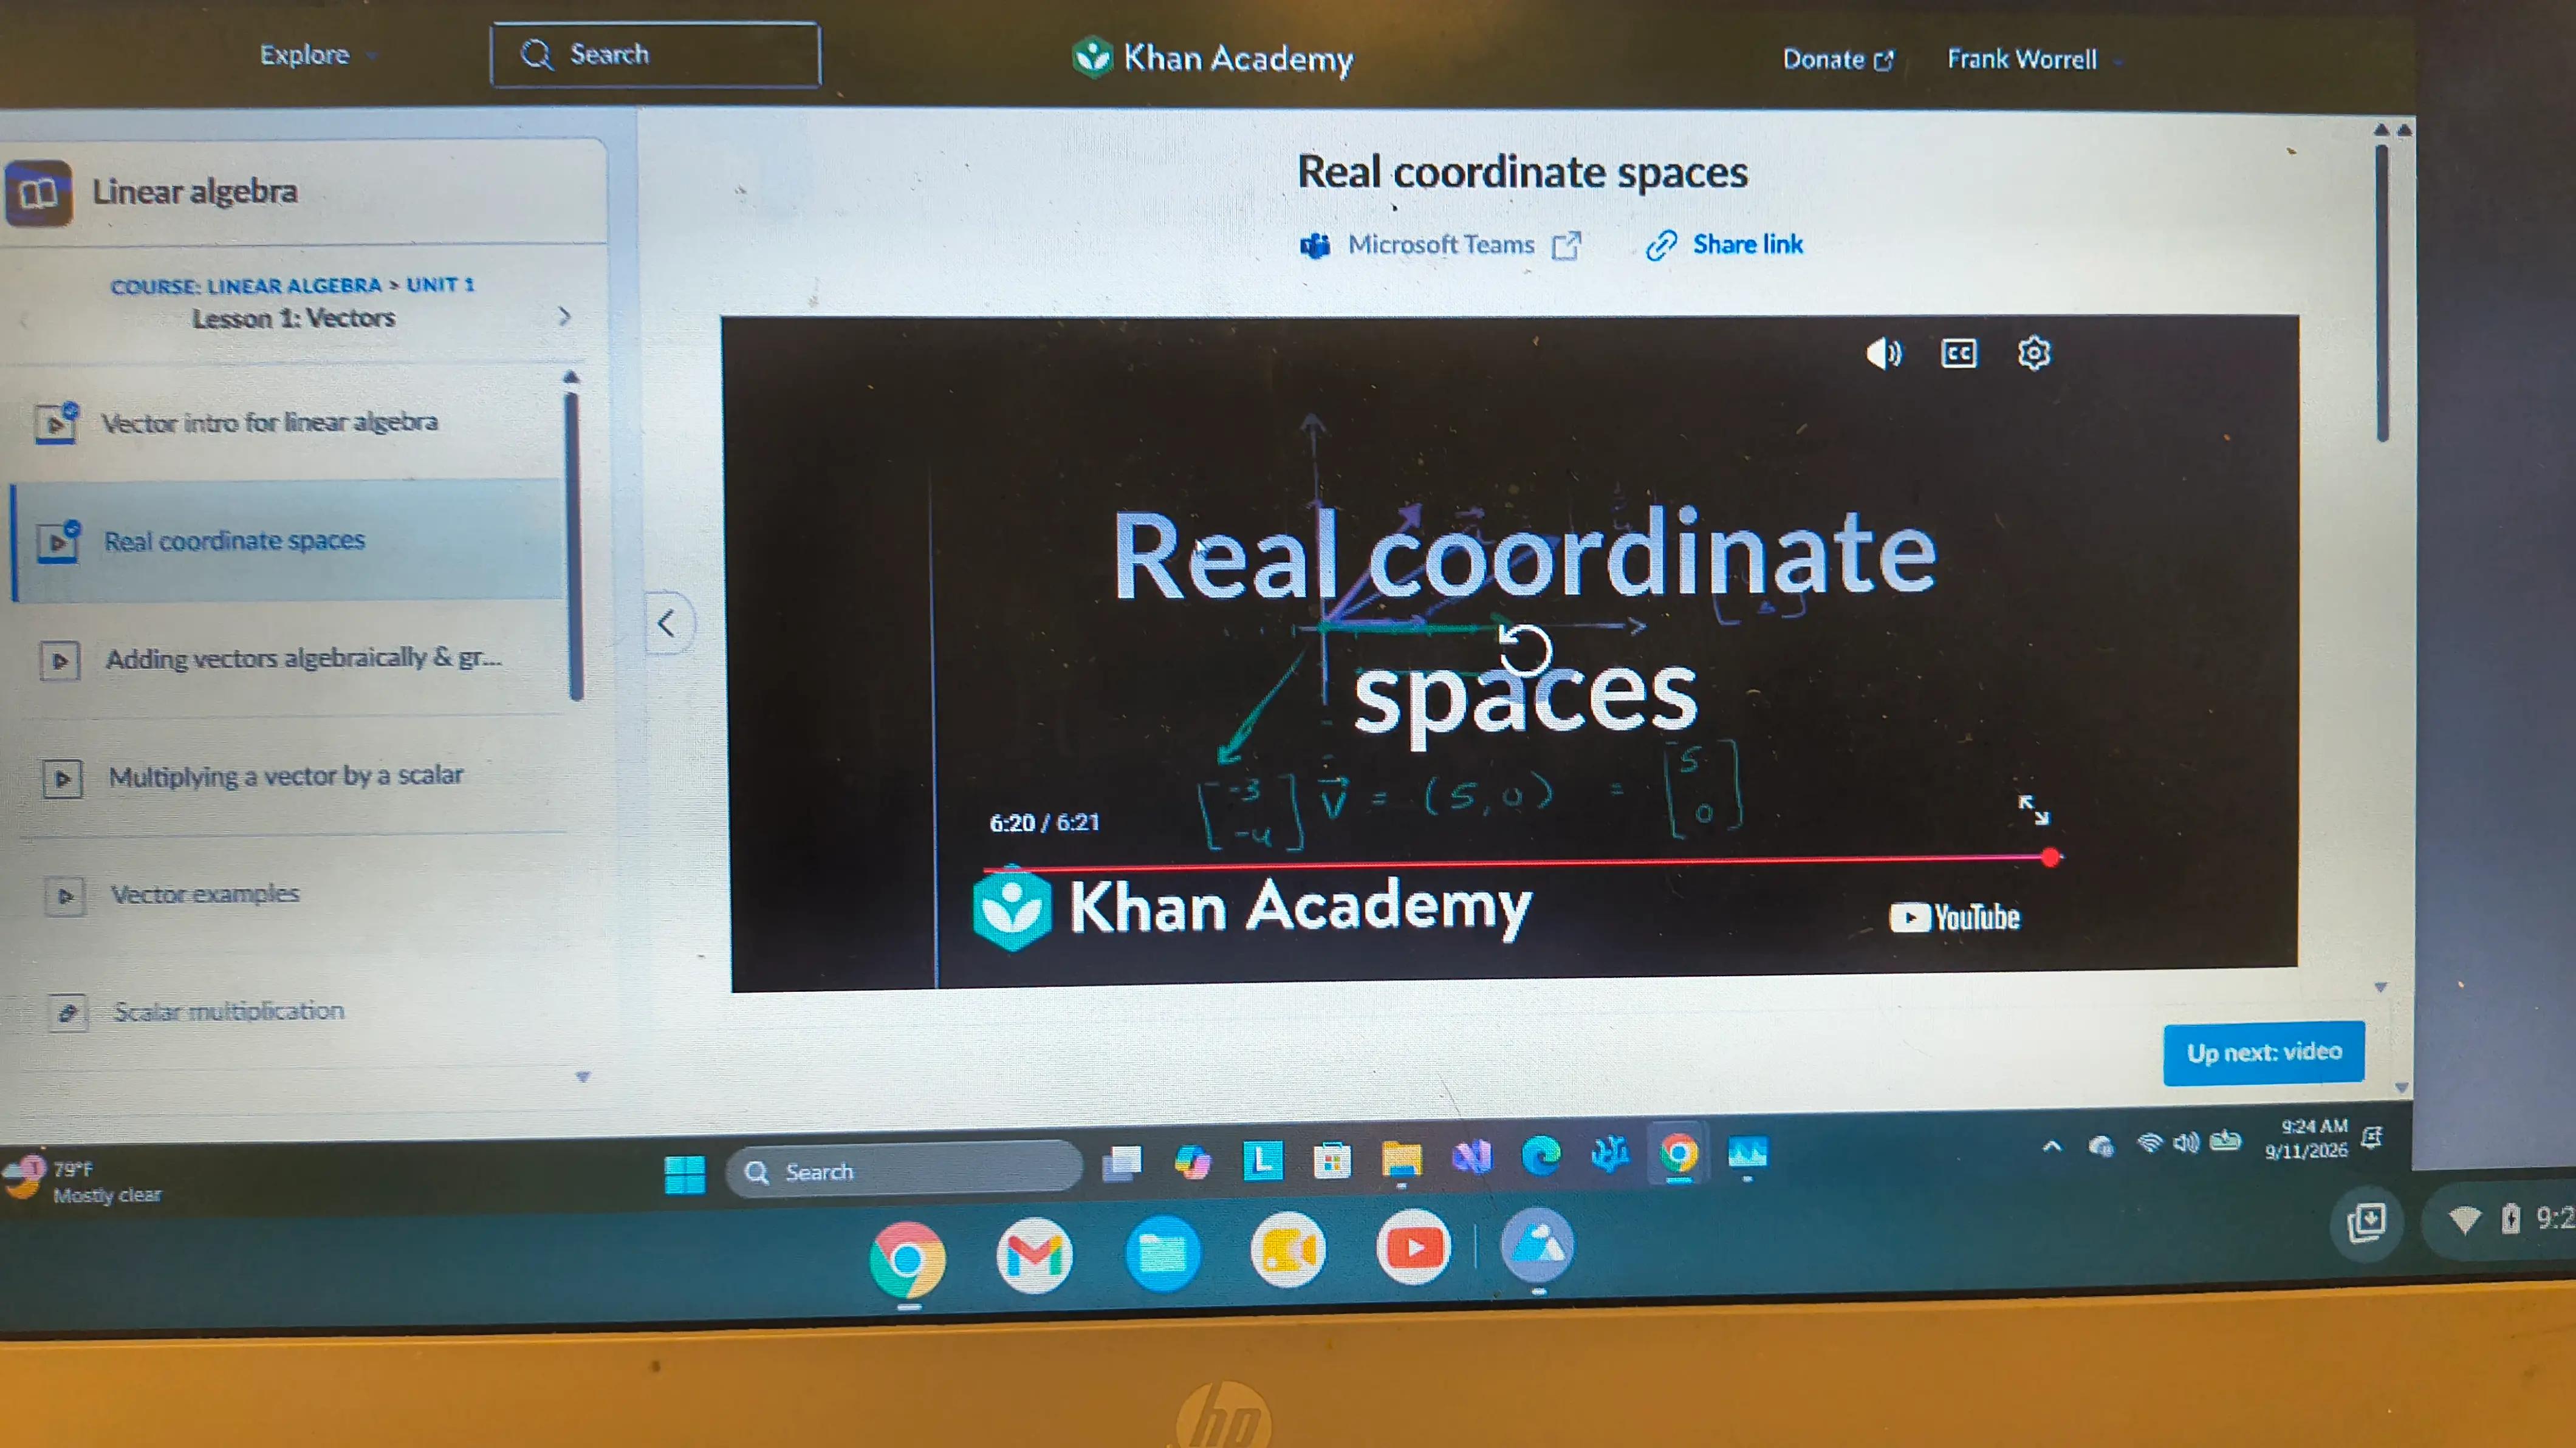Mute the video with the speaker icon
The width and height of the screenshot is (2576, 1448).
1884,353
